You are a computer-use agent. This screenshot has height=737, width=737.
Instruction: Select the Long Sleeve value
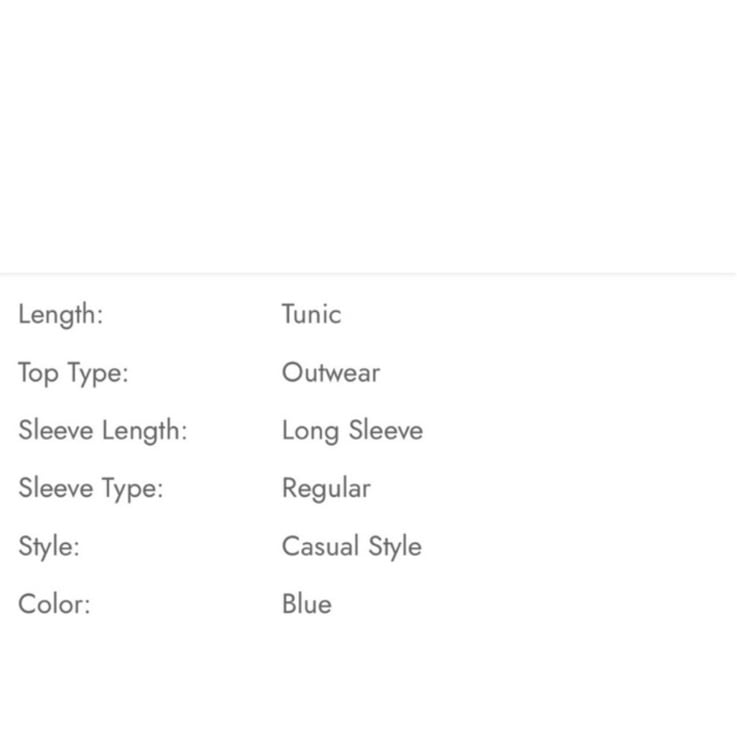coord(352,431)
